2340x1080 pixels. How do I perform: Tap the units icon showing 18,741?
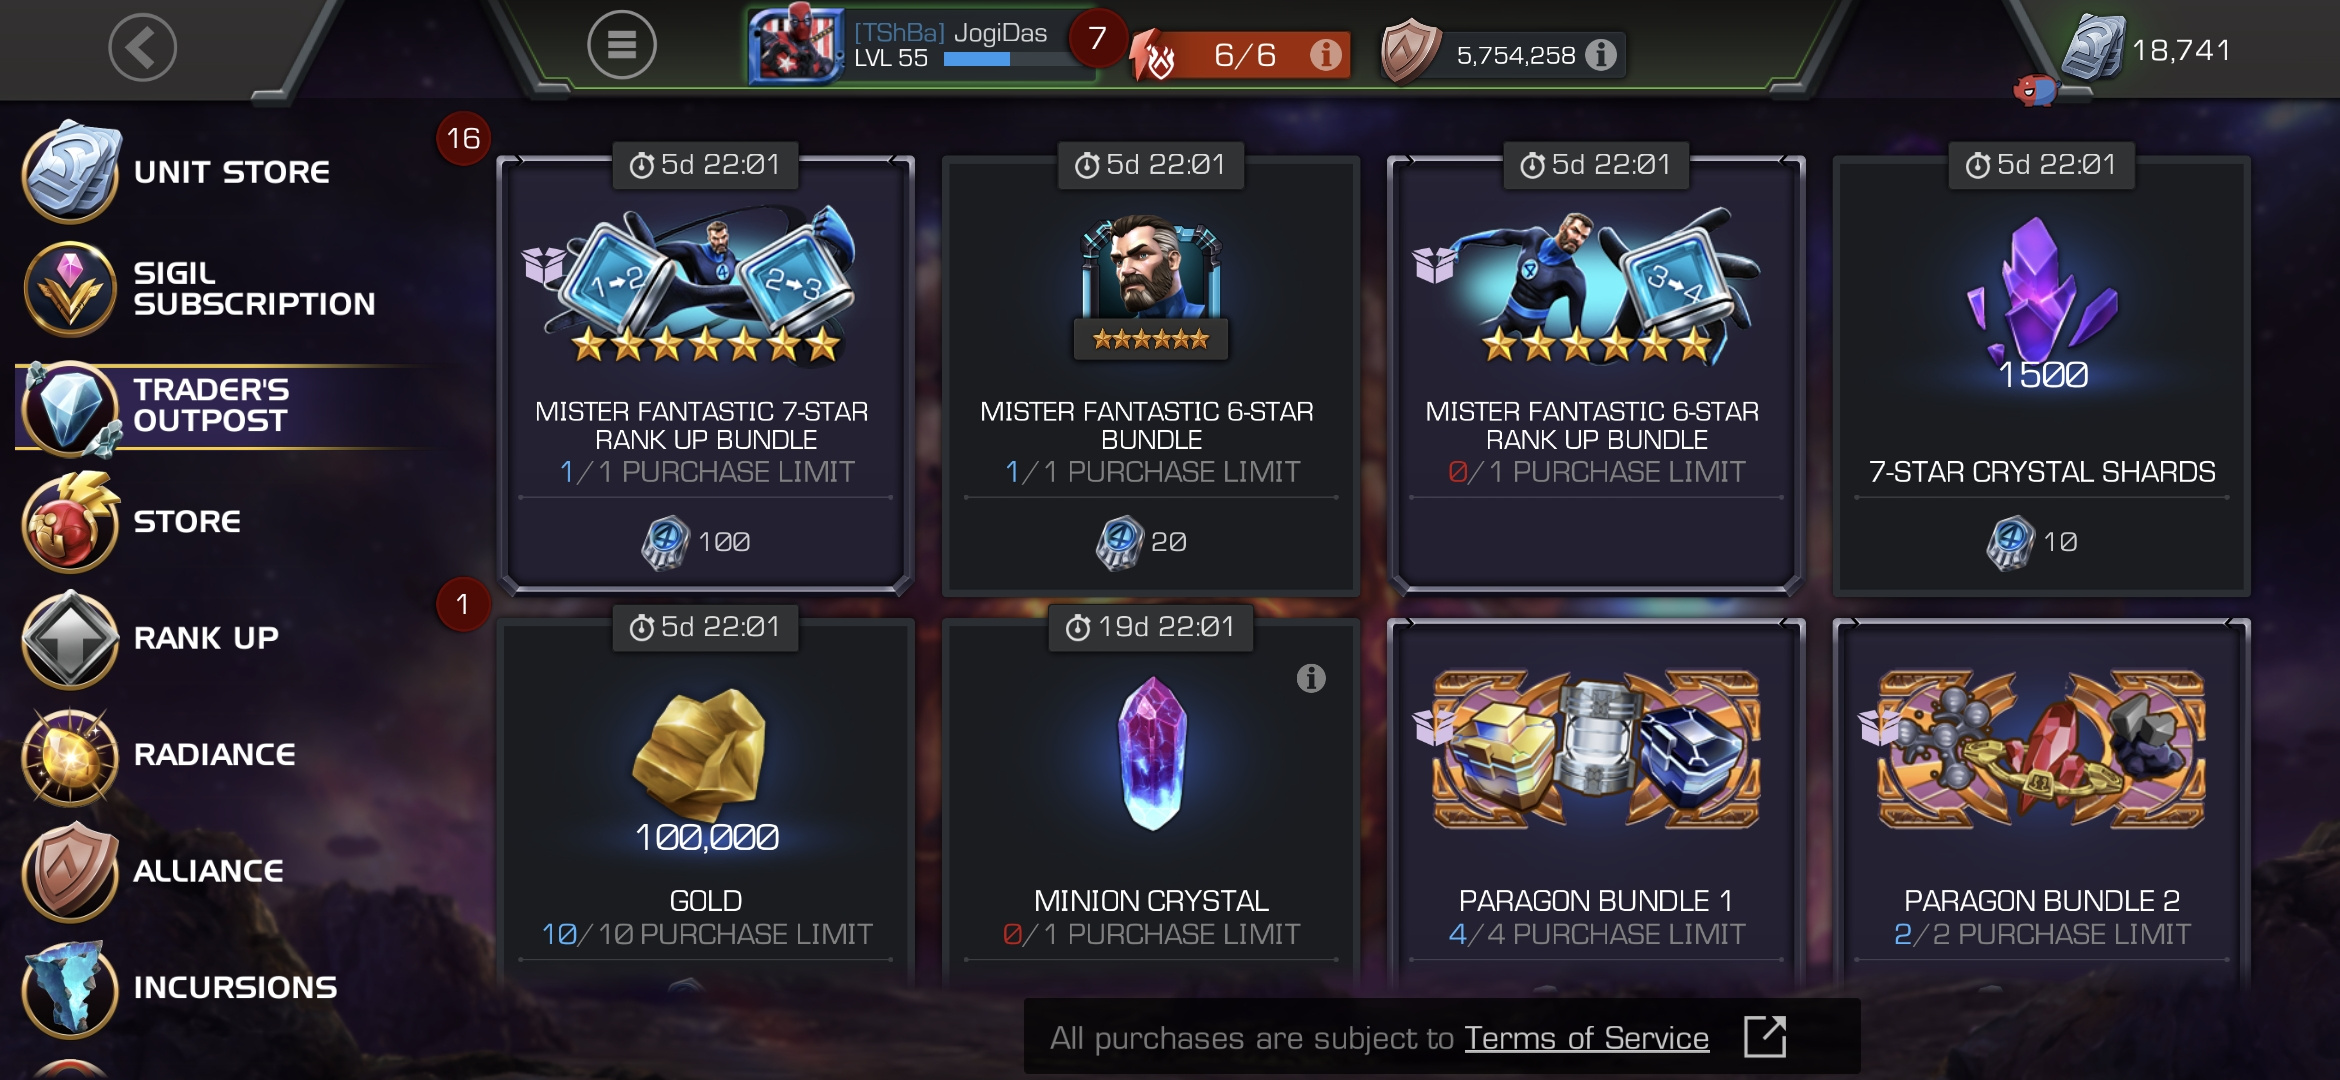pos(2093,47)
